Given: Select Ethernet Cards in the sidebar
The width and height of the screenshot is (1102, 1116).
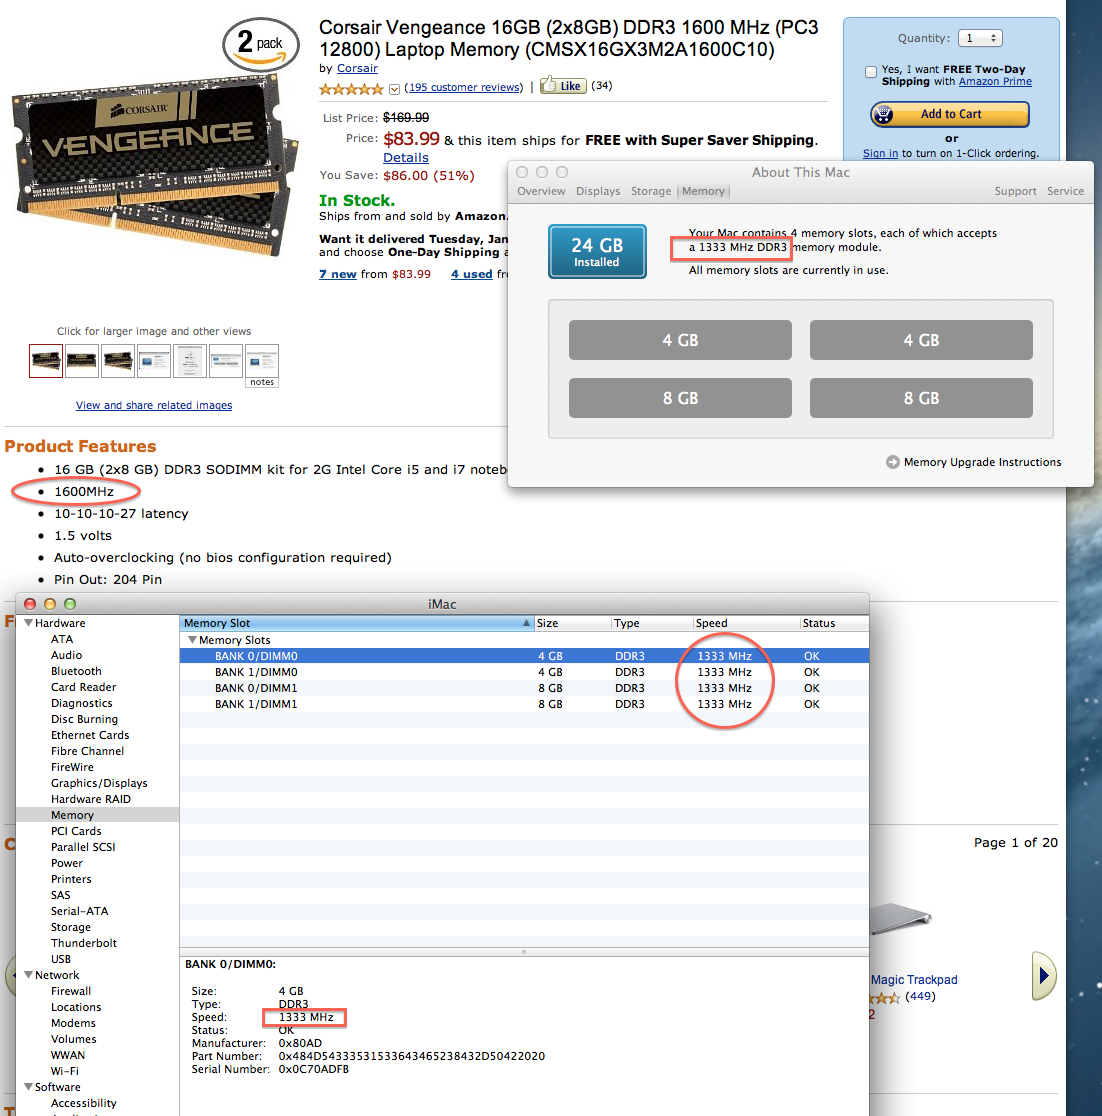Looking at the screenshot, I should [90, 735].
